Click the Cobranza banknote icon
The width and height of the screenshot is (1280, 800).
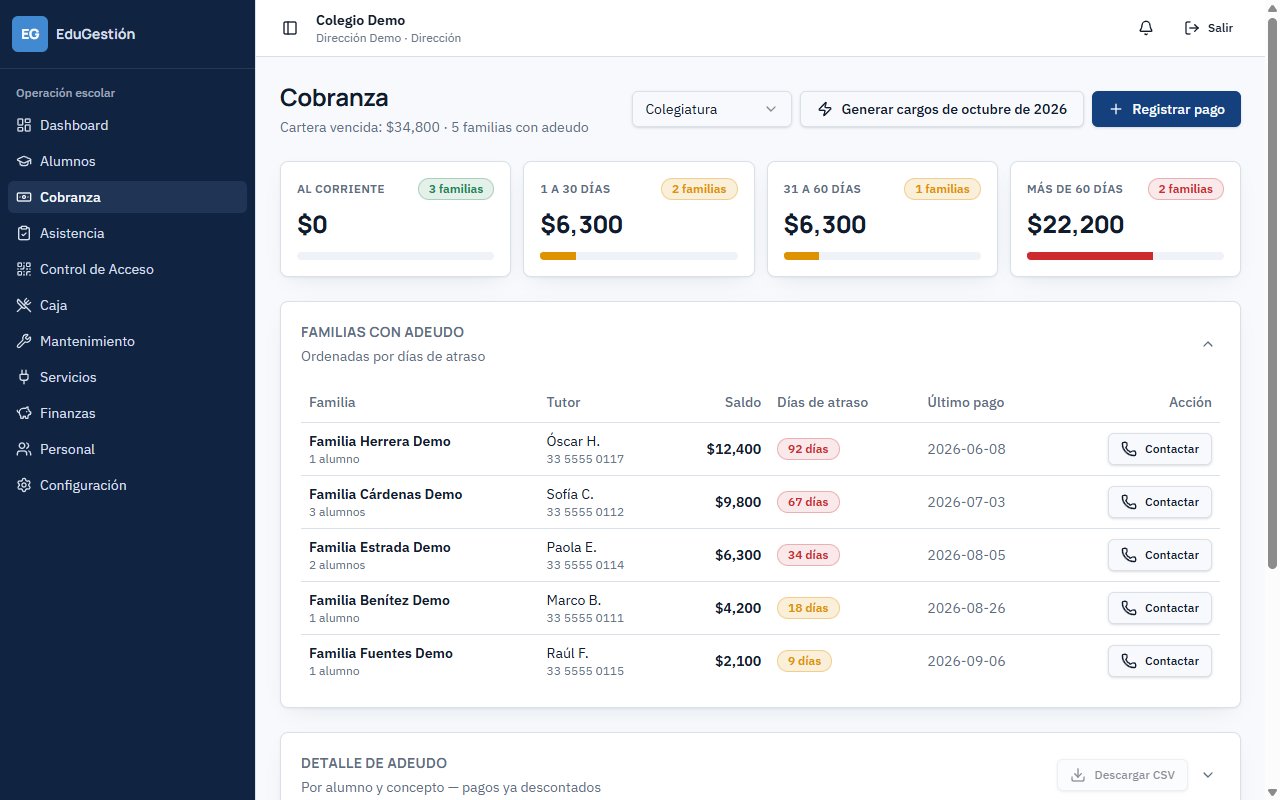point(24,197)
